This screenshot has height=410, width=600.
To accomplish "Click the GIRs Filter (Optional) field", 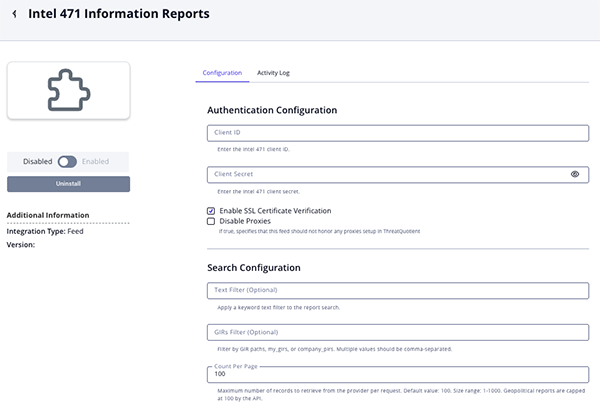I will pyautogui.click(x=398, y=332).
